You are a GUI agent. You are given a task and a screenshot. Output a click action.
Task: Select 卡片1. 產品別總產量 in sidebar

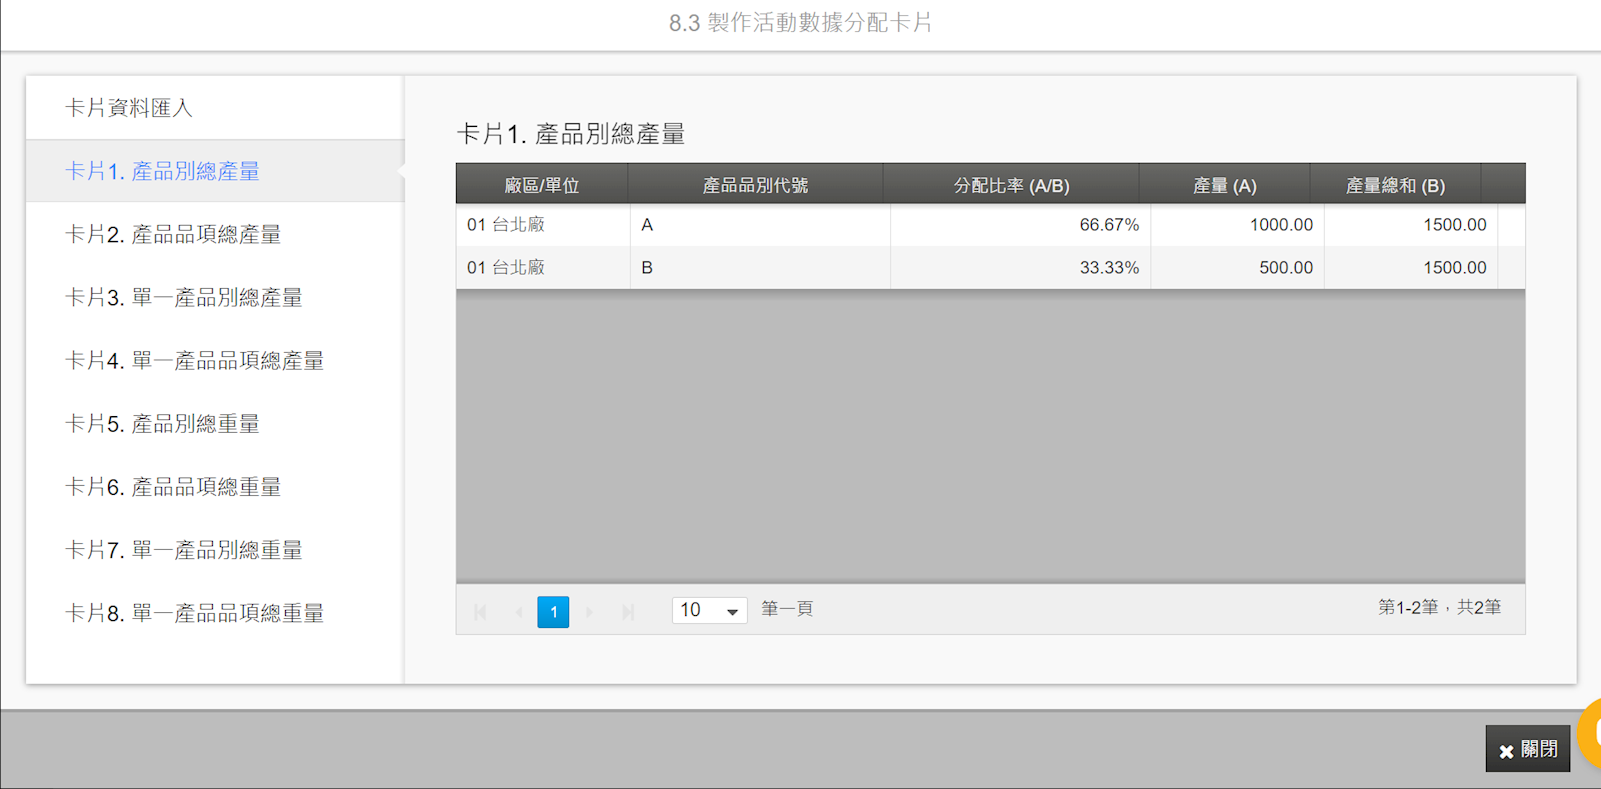(x=215, y=171)
